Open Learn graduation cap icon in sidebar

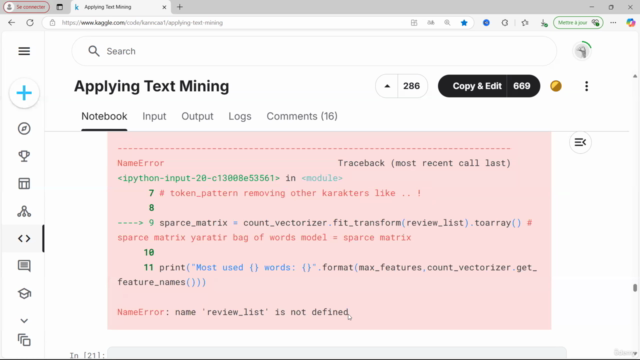[x=24, y=293]
